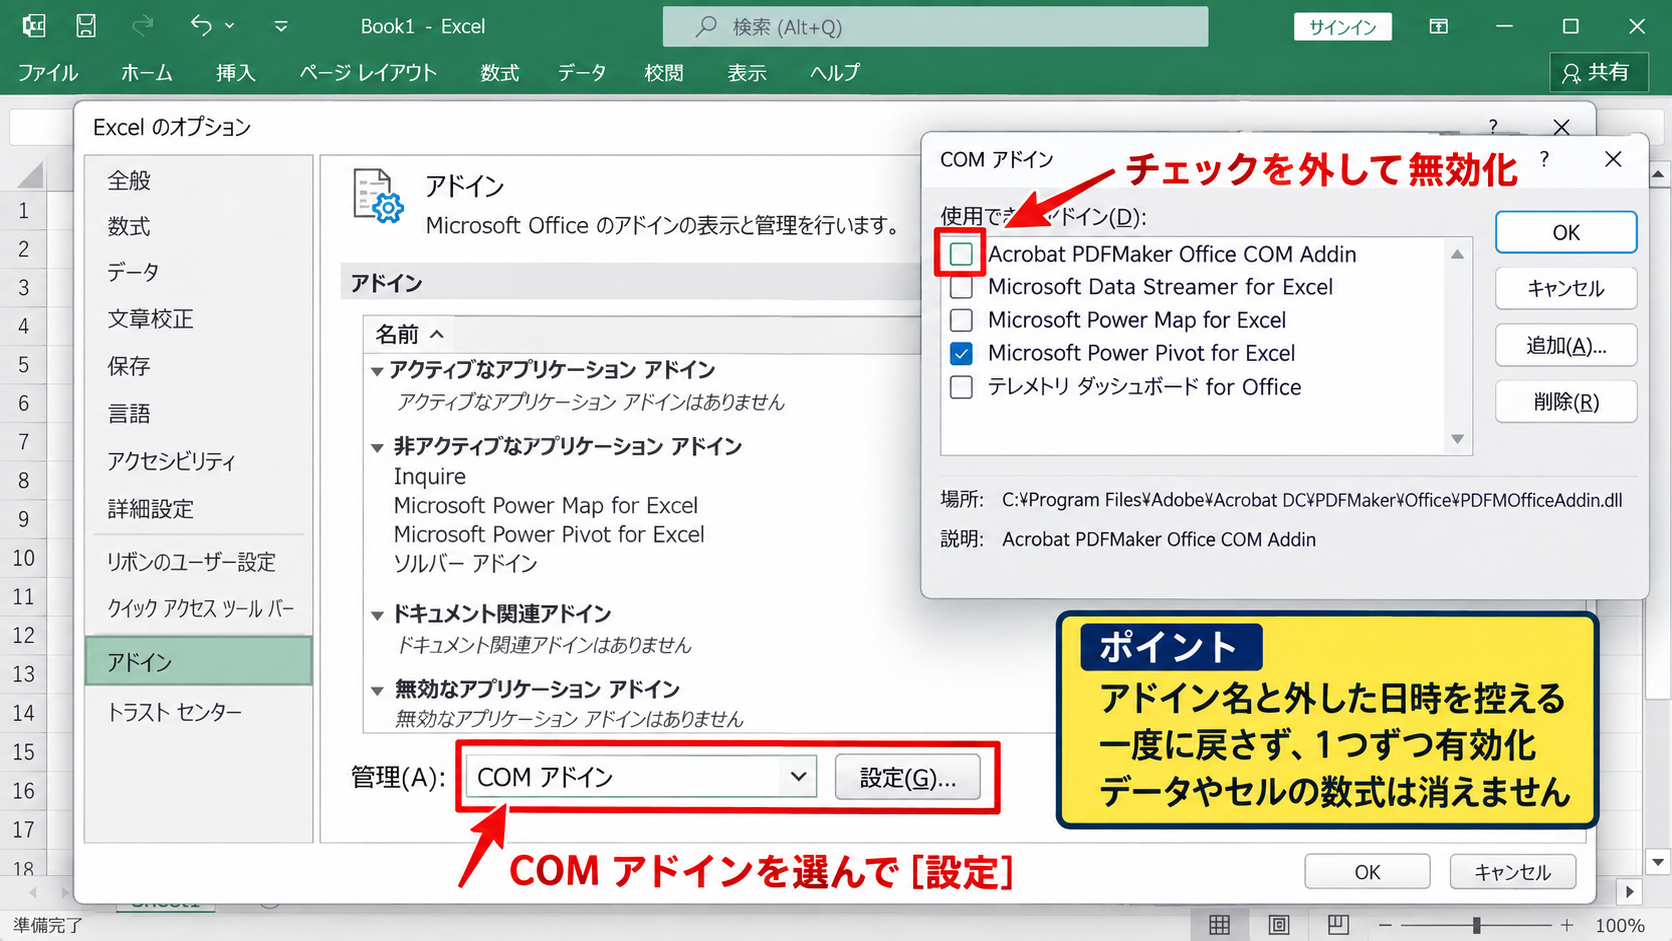
Task: Switch to Normal view icon in status bar
Action: (1219, 925)
